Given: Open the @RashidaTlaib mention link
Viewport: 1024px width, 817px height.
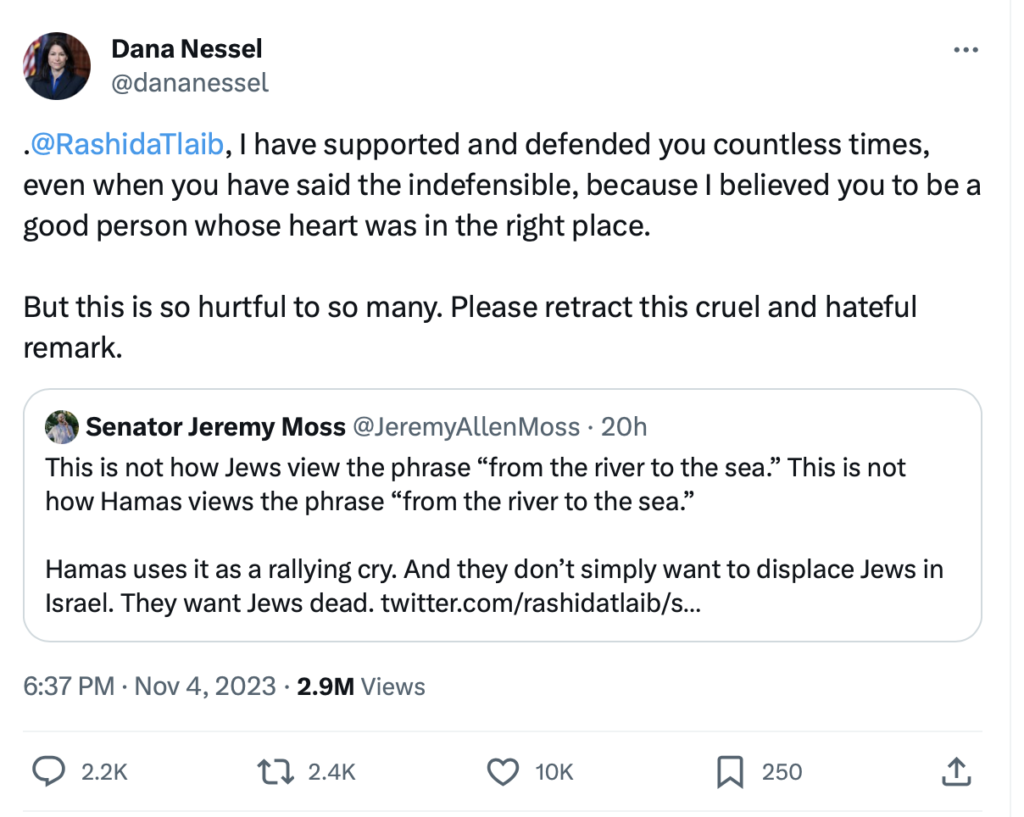Looking at the screenshot, I should tap(127, 145).
